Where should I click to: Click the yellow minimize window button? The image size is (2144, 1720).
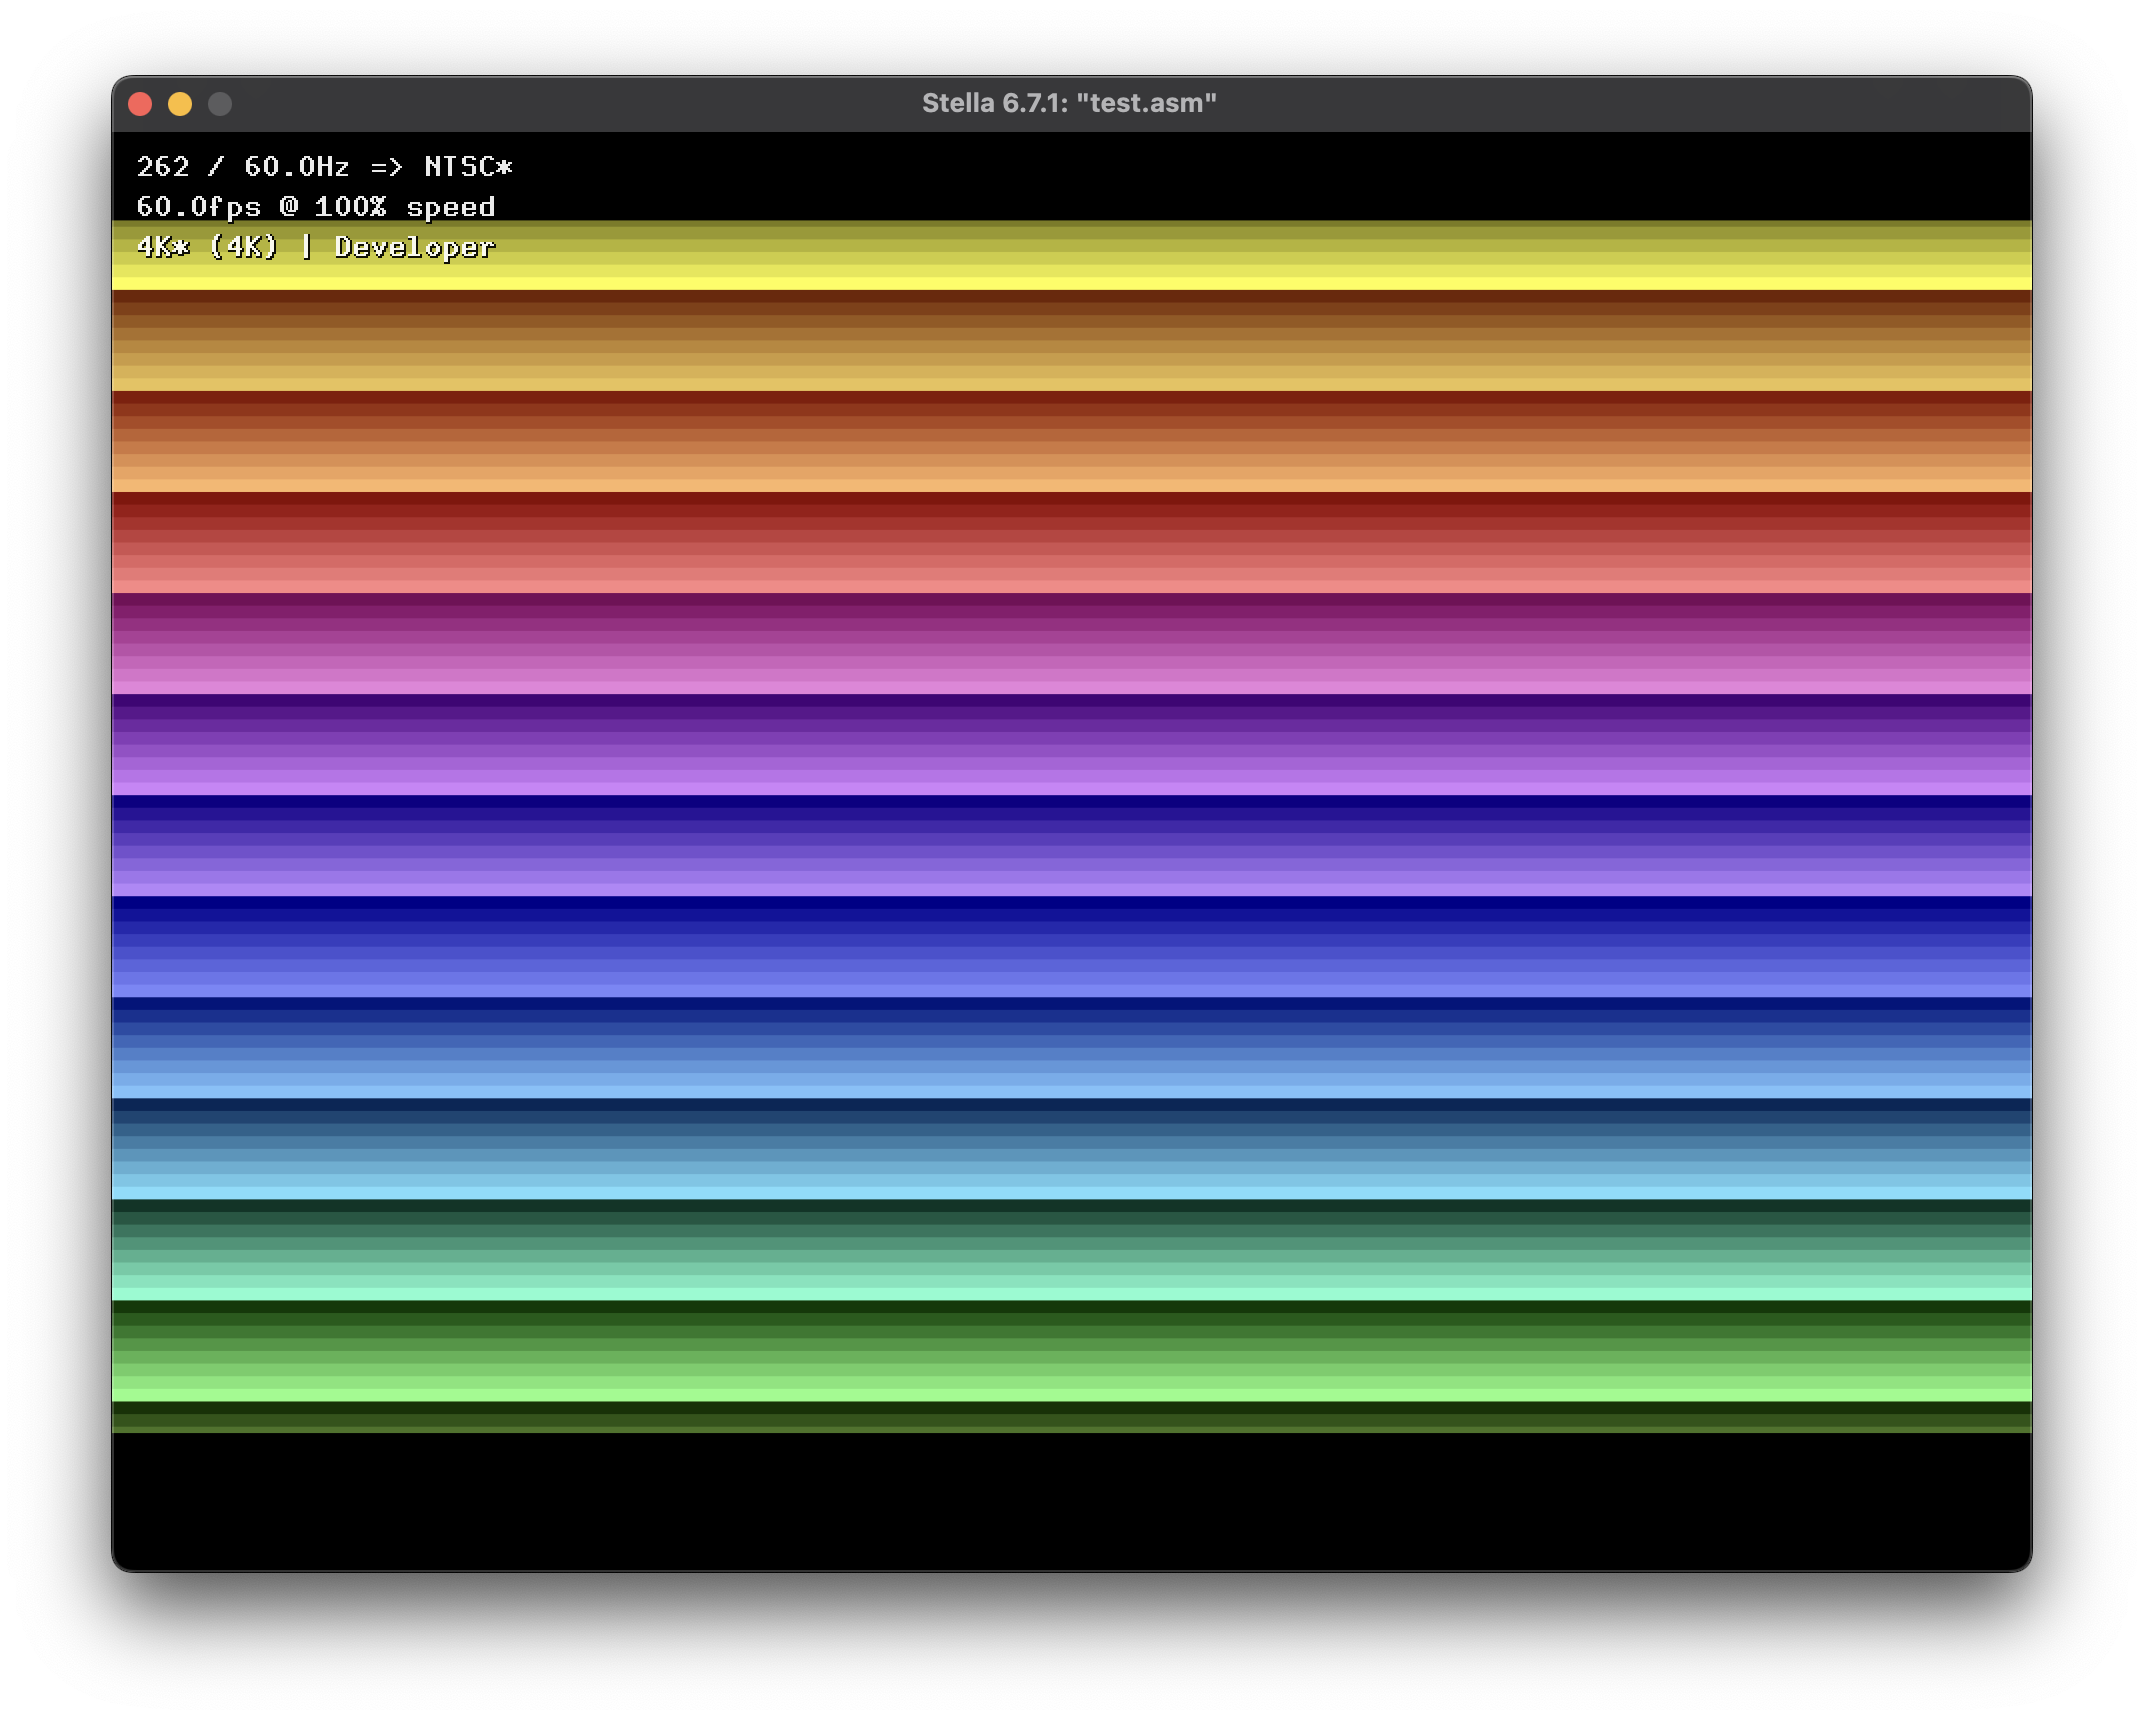(x=180, y=104)
